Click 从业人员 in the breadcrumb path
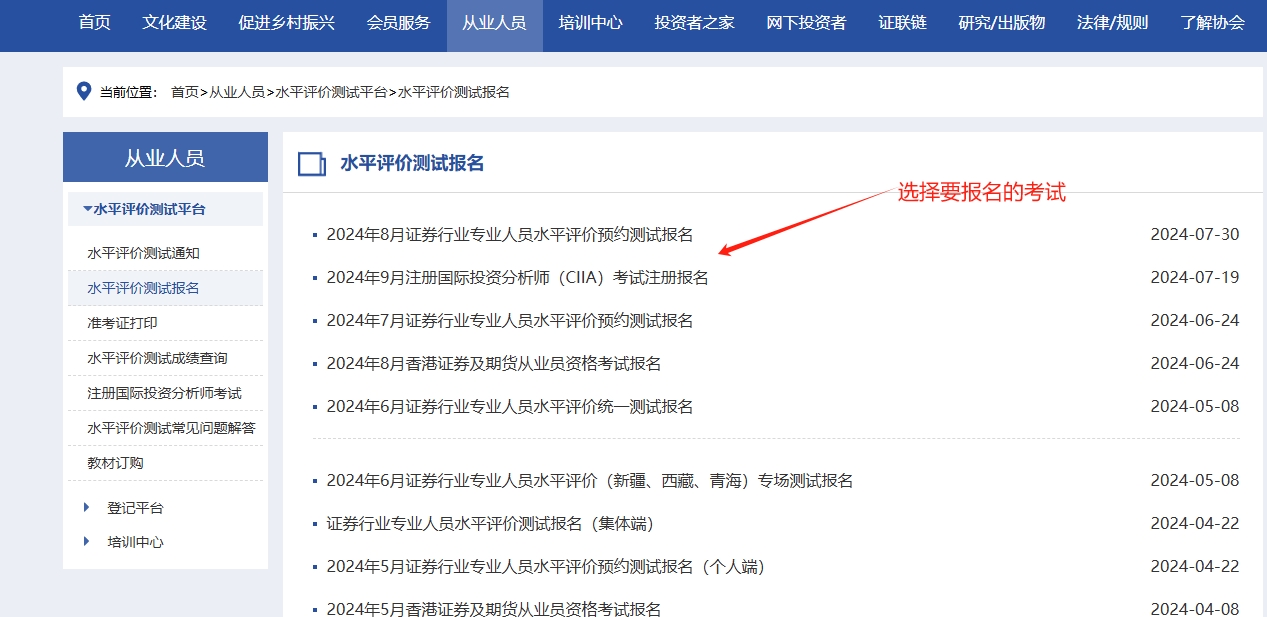Screen dimensions: 1267x617 tap(236, 92)
